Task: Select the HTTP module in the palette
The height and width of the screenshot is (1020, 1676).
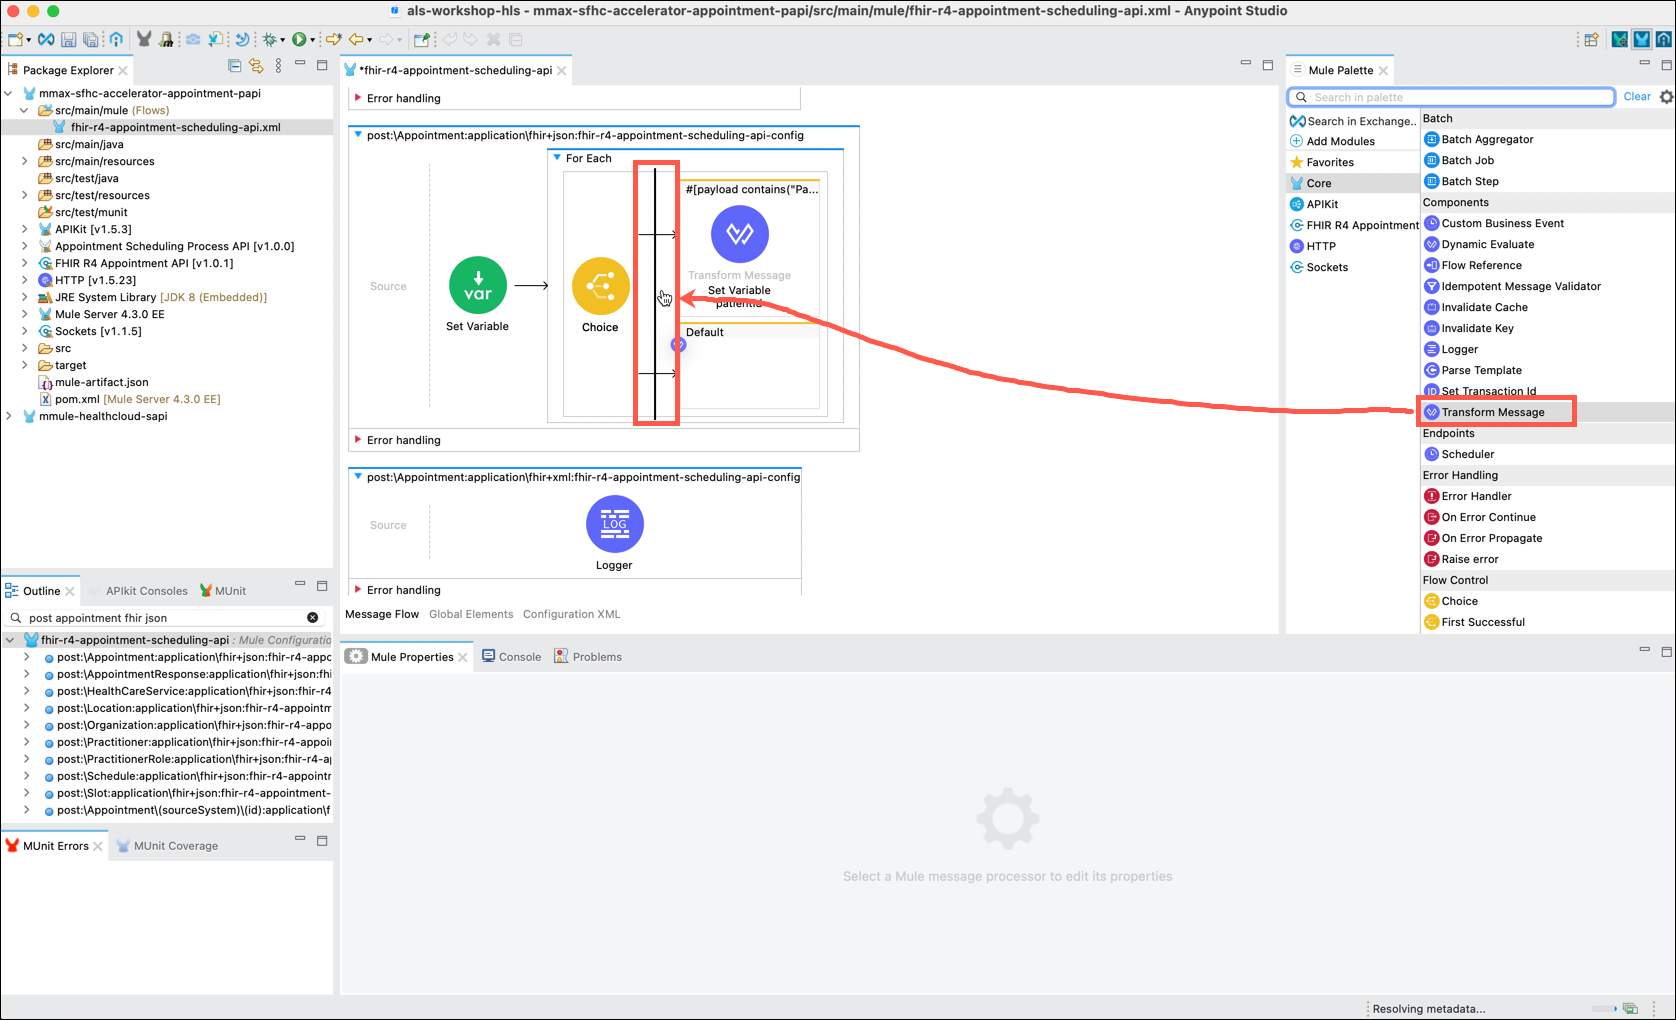Action: [1313, 246]
